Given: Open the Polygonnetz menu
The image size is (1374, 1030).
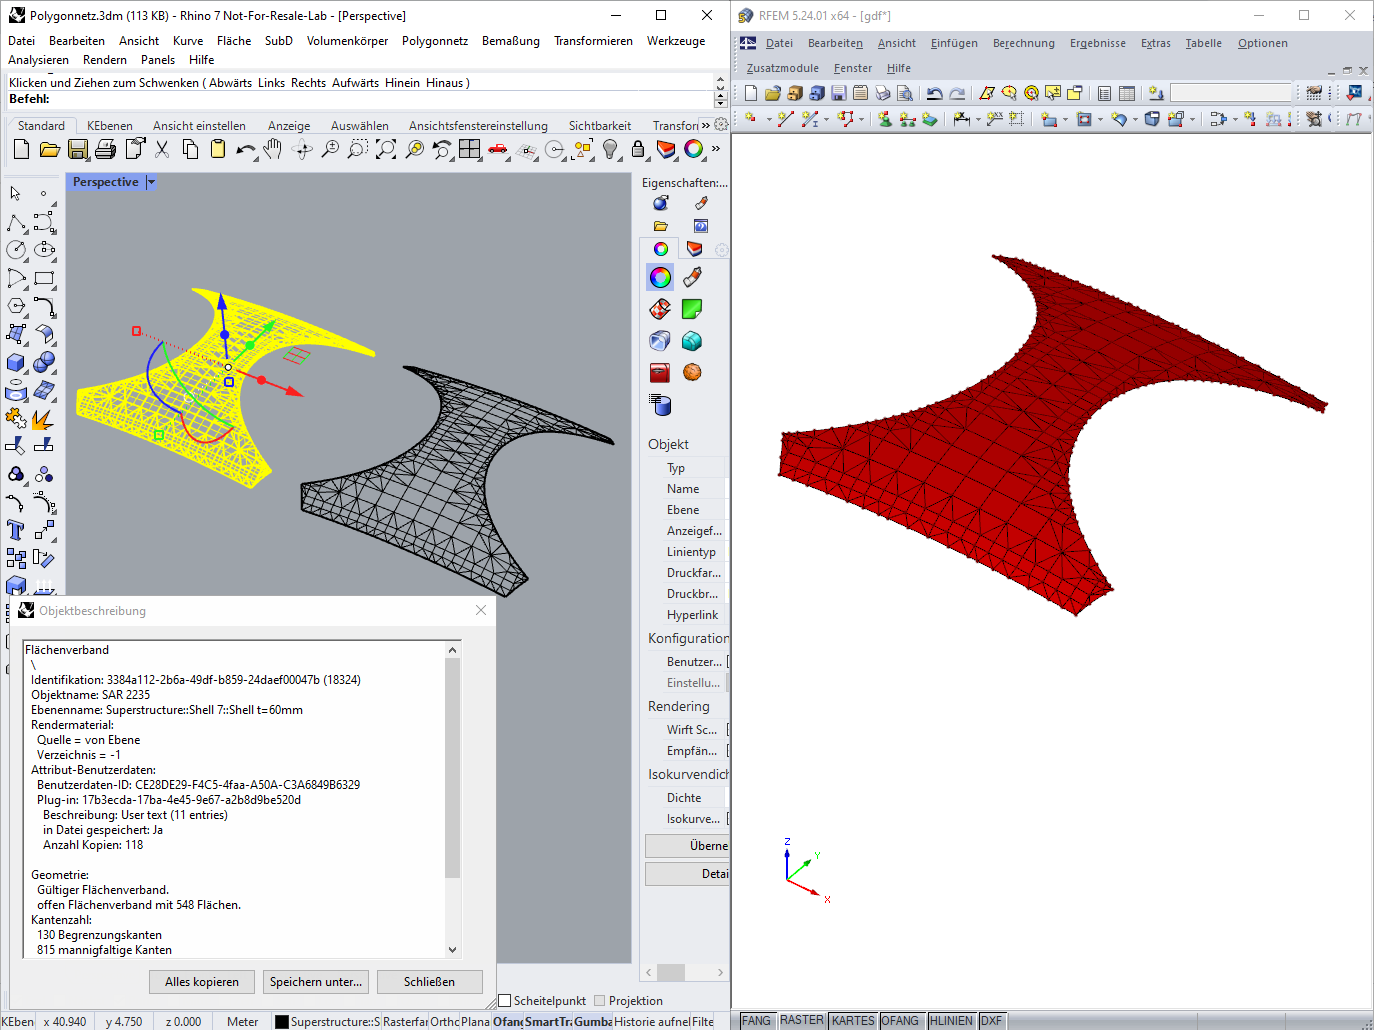Looking at the screenshot, I should pyautogui.click(x=435, y=41).
